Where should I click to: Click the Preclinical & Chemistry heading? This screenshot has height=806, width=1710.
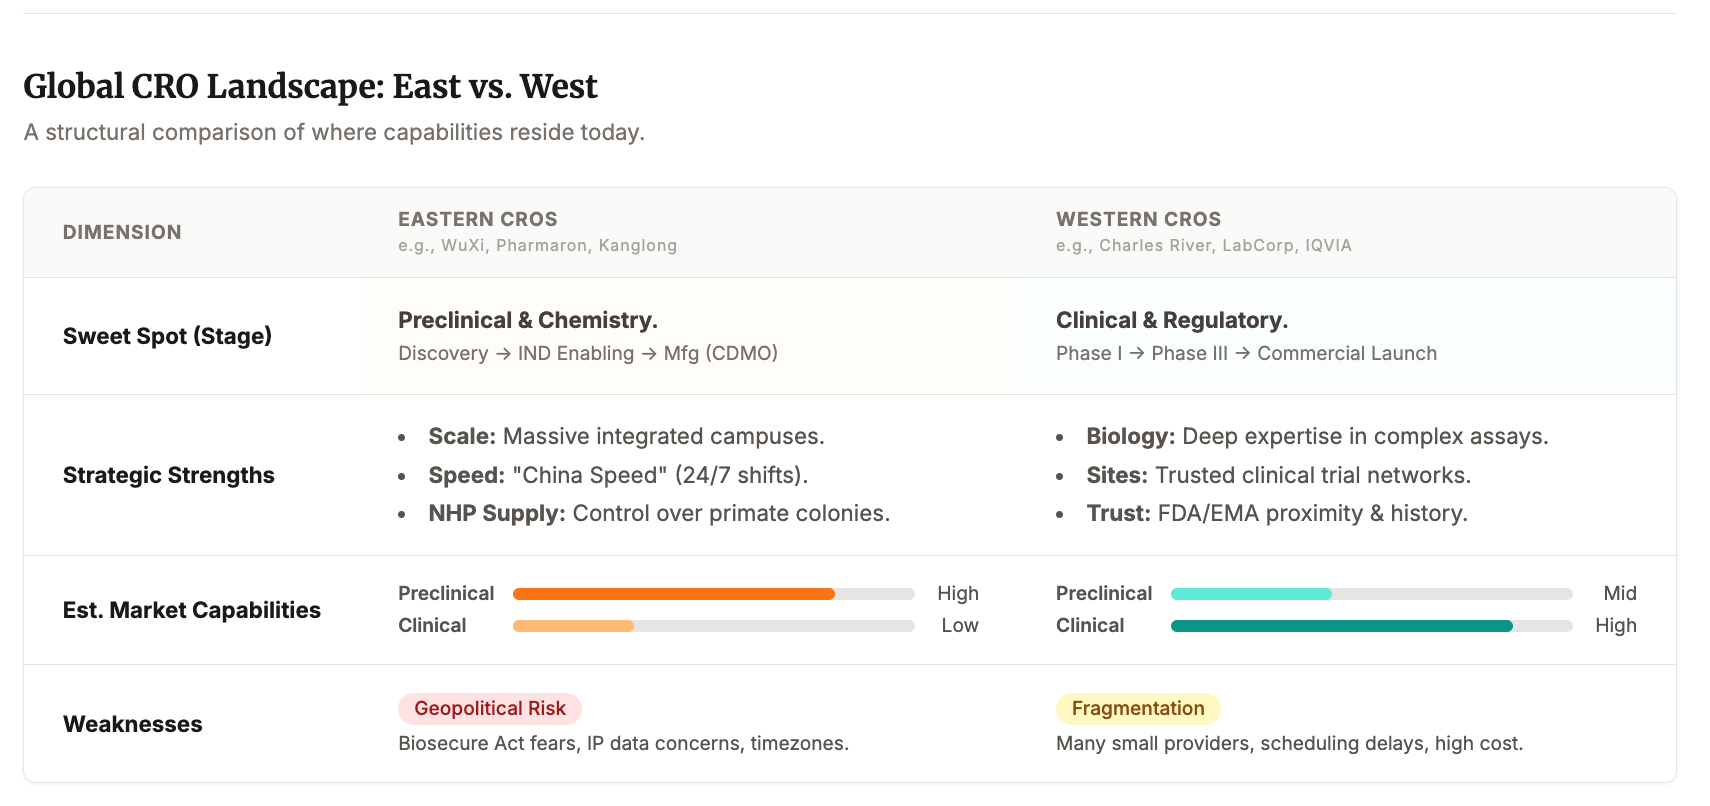pyautogui.click(x=527, y=320)
